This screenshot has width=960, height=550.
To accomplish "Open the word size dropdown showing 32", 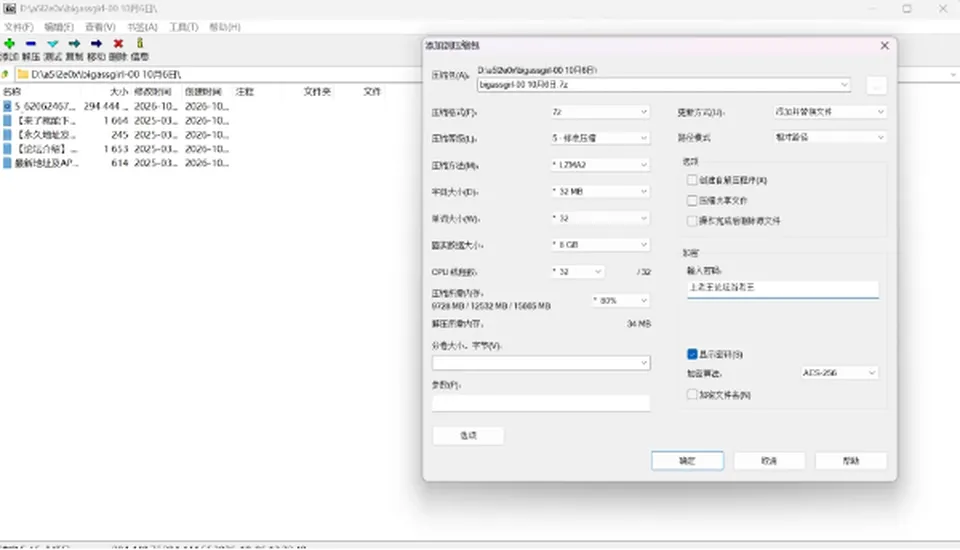I will pyautogui.click(x=600, y=218).
